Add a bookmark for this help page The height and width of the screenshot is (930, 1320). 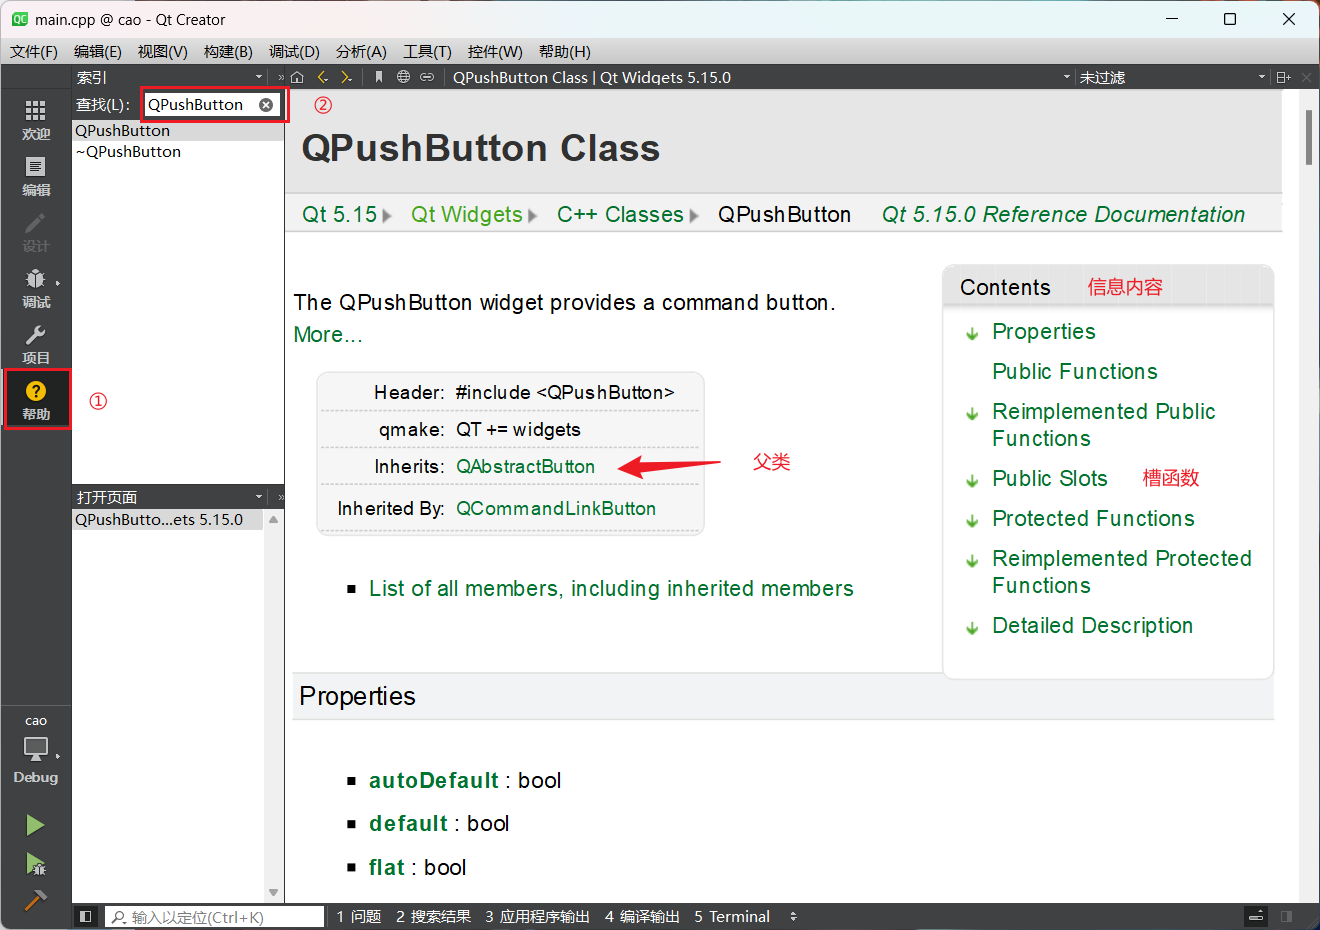(x=378, y=77)
